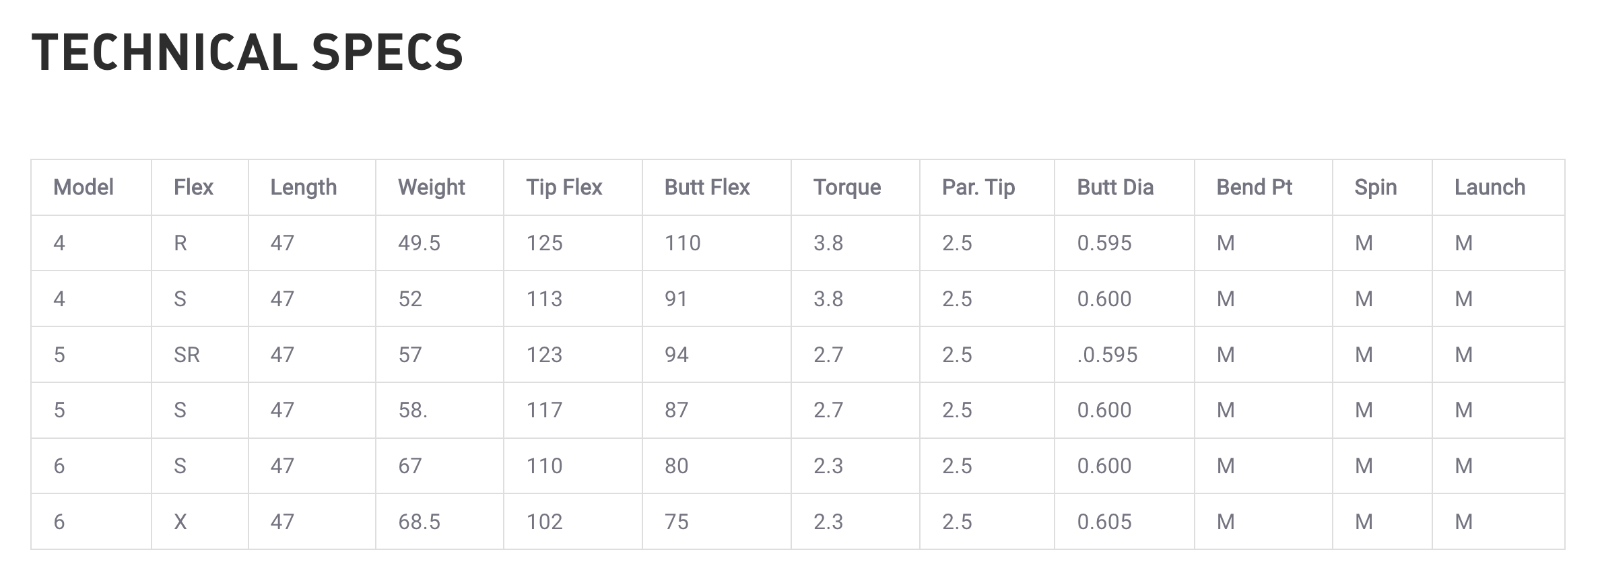The image size is (1600, 572).
Task: Select the Butt Dia column header
Action: pos(1115,187)
